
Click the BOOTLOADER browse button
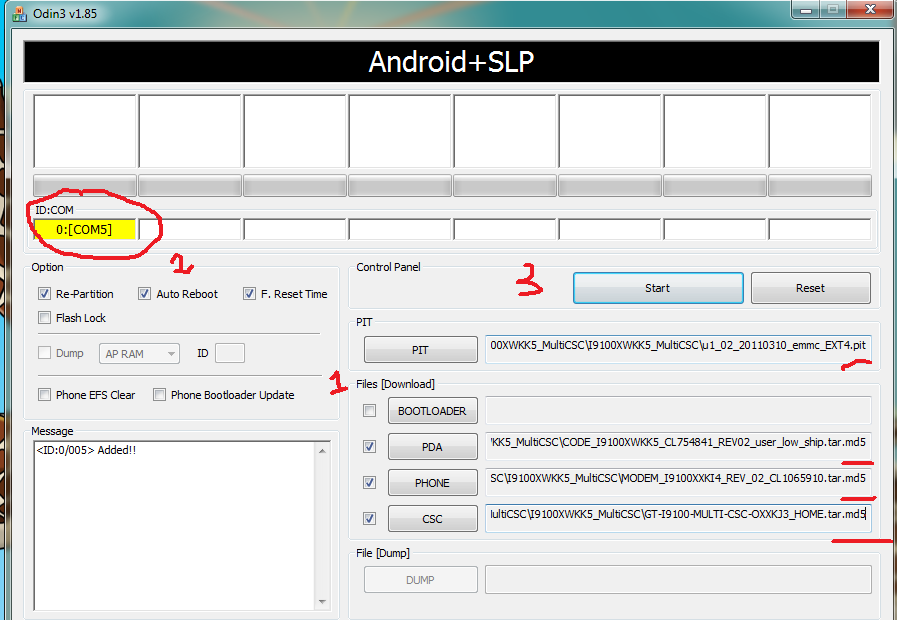point(432,411)
